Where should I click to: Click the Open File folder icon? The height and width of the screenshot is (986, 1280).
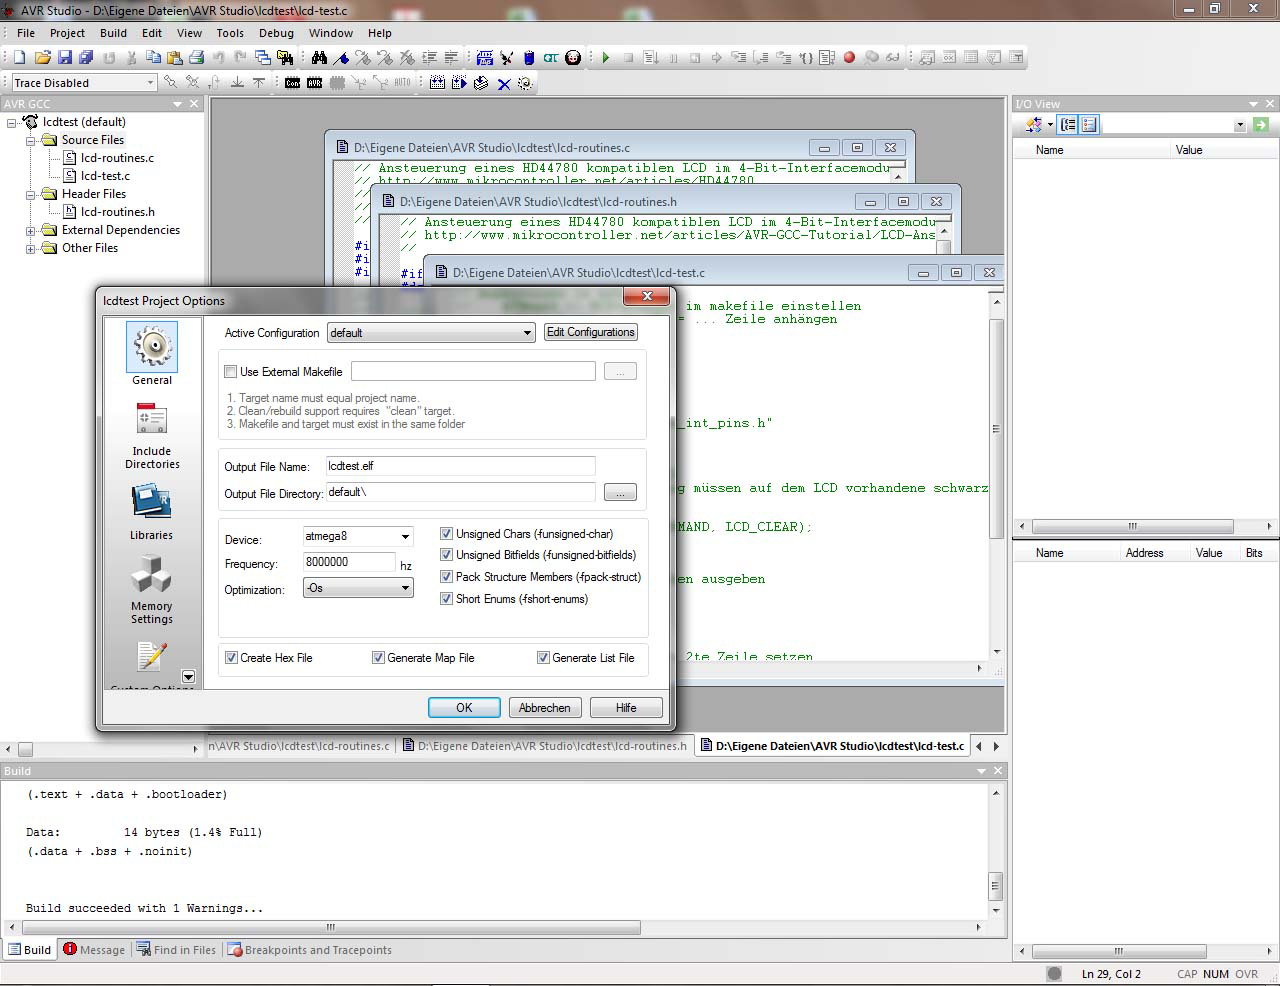coord(42,57)
